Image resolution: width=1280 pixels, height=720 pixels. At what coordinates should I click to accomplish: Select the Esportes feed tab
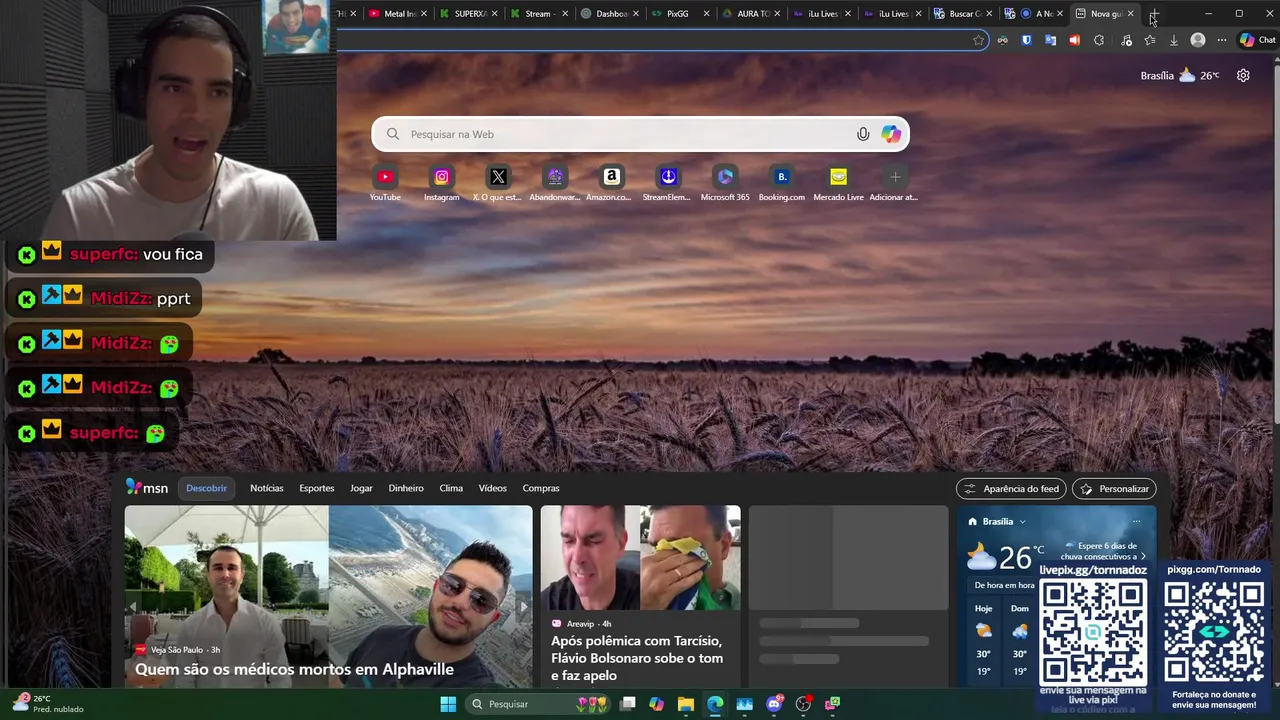[x=316, y=488]
